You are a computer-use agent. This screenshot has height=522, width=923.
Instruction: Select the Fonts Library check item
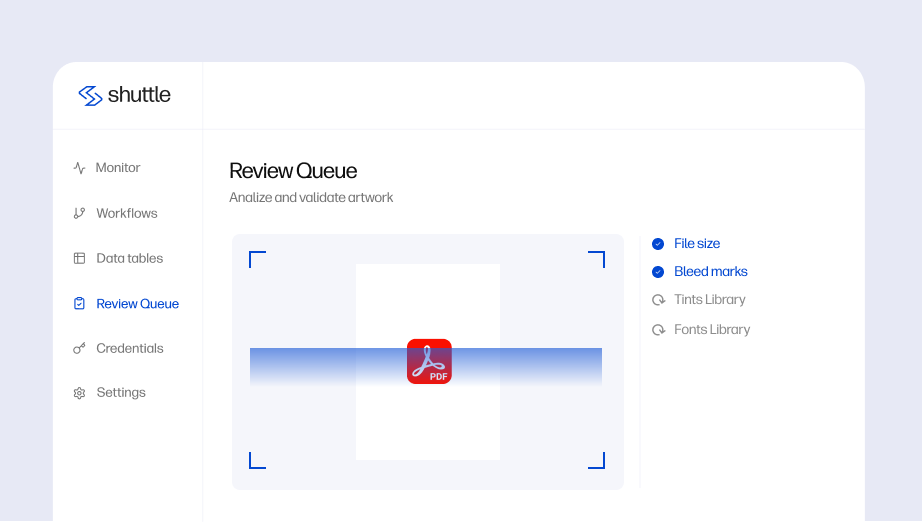[712, 330]
